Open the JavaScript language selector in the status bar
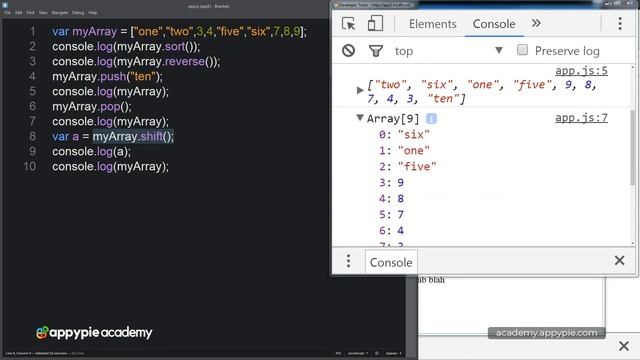 pyautogui.click(x=358, y=353)
